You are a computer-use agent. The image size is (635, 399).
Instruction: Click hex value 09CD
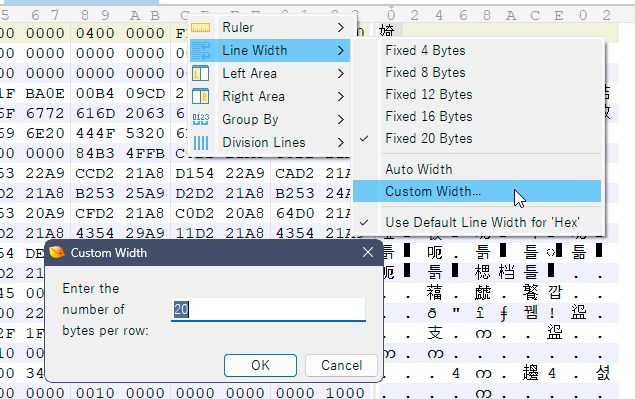click(145, 94)
